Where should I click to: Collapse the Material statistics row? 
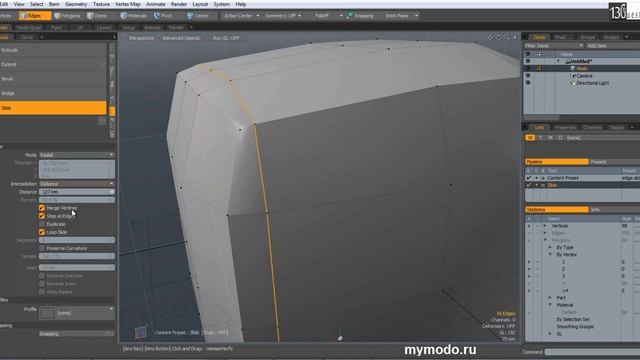coord(550,305)
